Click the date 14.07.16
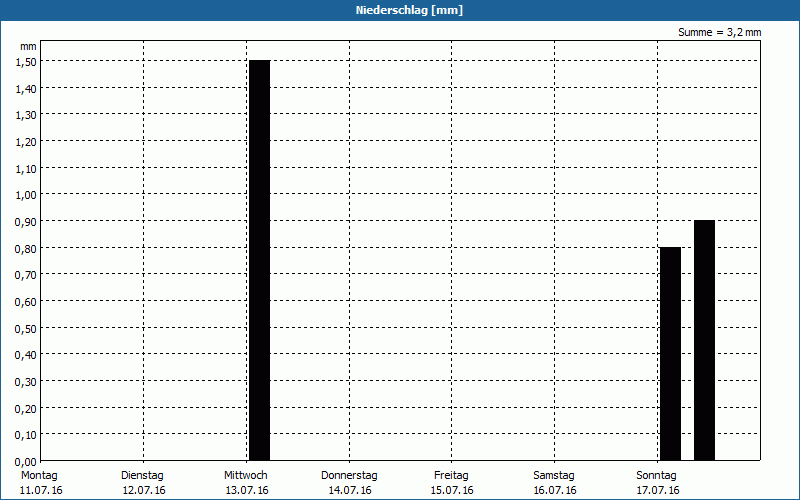The width and height of the screenshot is (800, 500). [x=350, y=491]
